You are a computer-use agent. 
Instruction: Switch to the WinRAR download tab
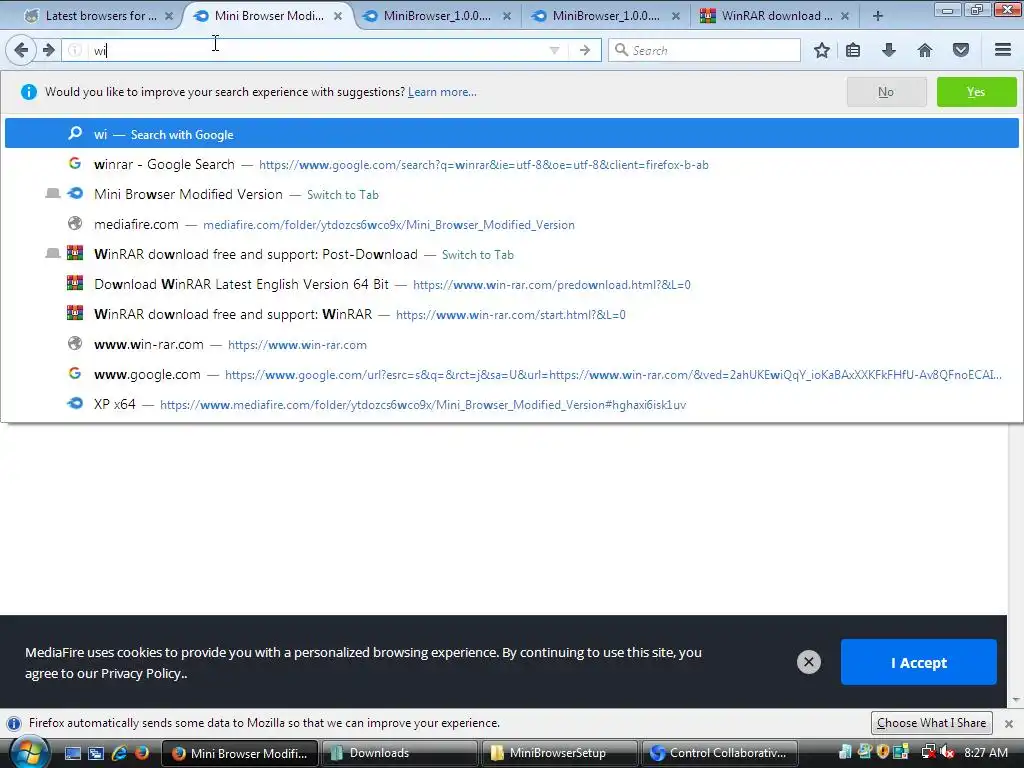coord(775,16)
